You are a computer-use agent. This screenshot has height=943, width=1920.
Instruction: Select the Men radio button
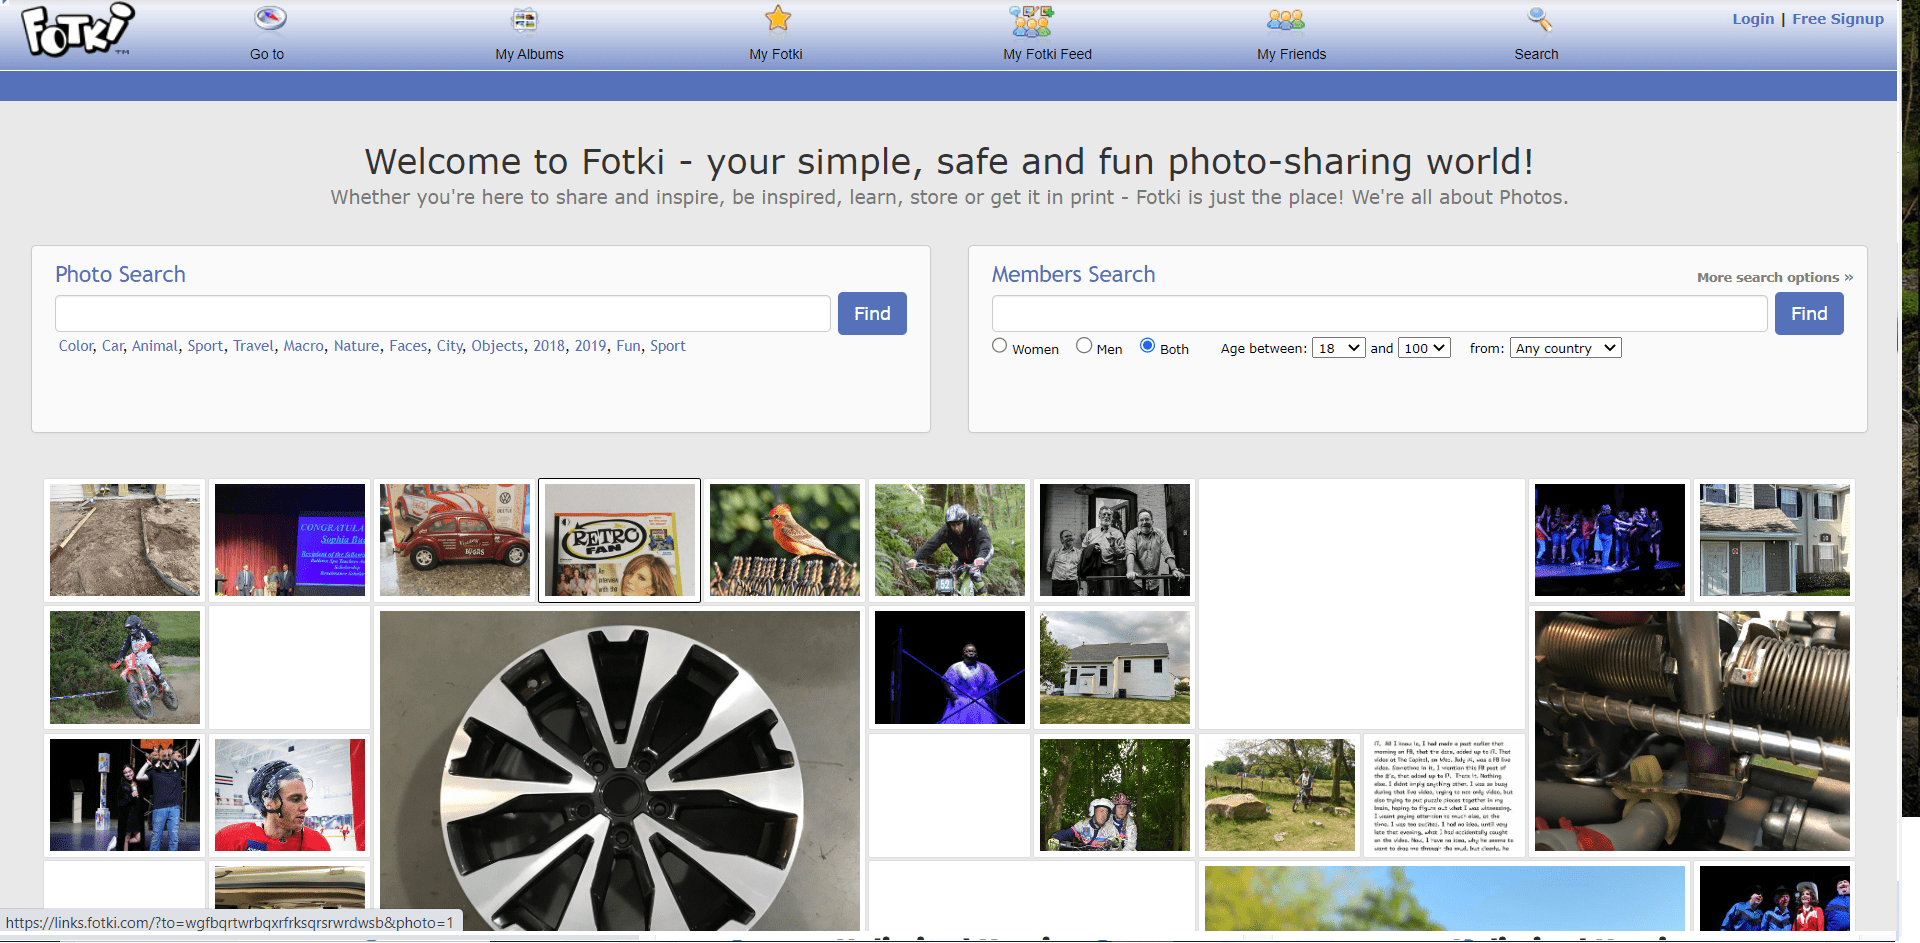pos(1084,346)
